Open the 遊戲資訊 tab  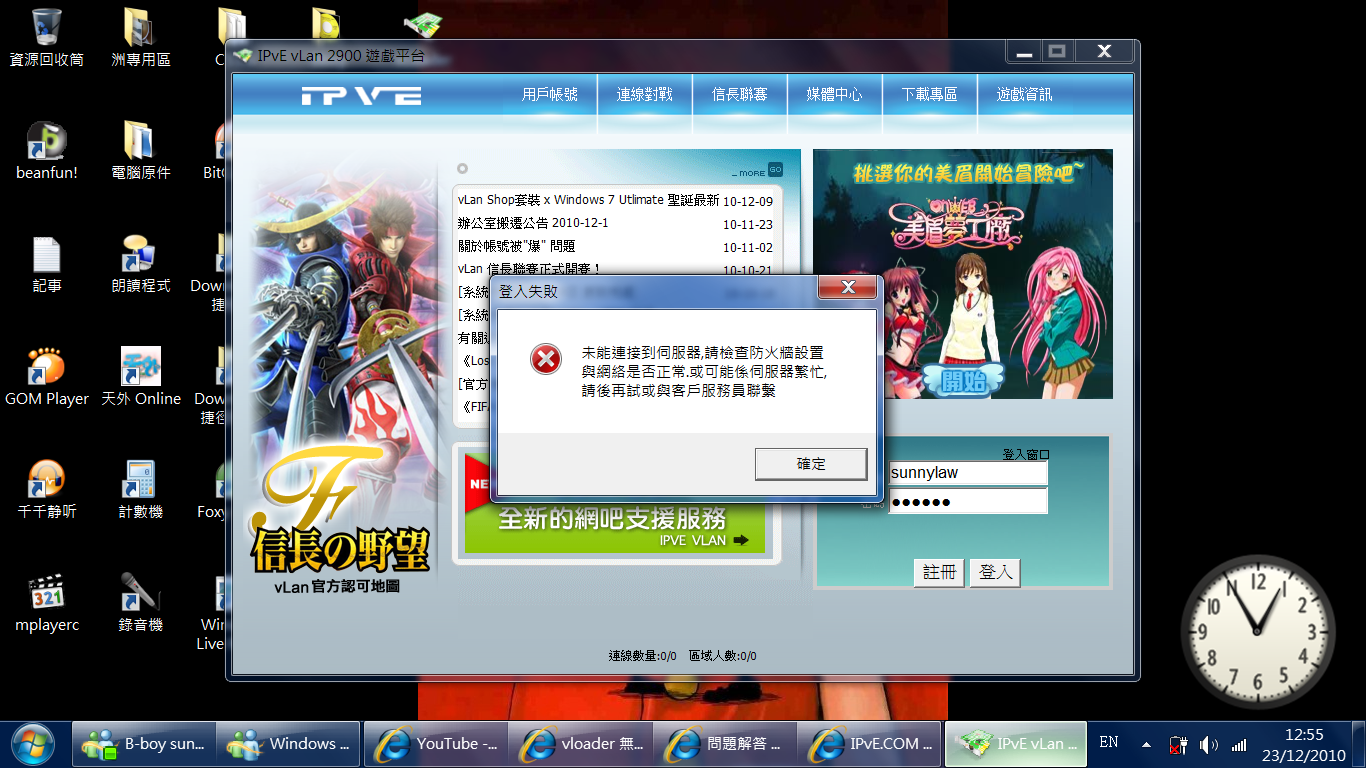pos(1025,95)
